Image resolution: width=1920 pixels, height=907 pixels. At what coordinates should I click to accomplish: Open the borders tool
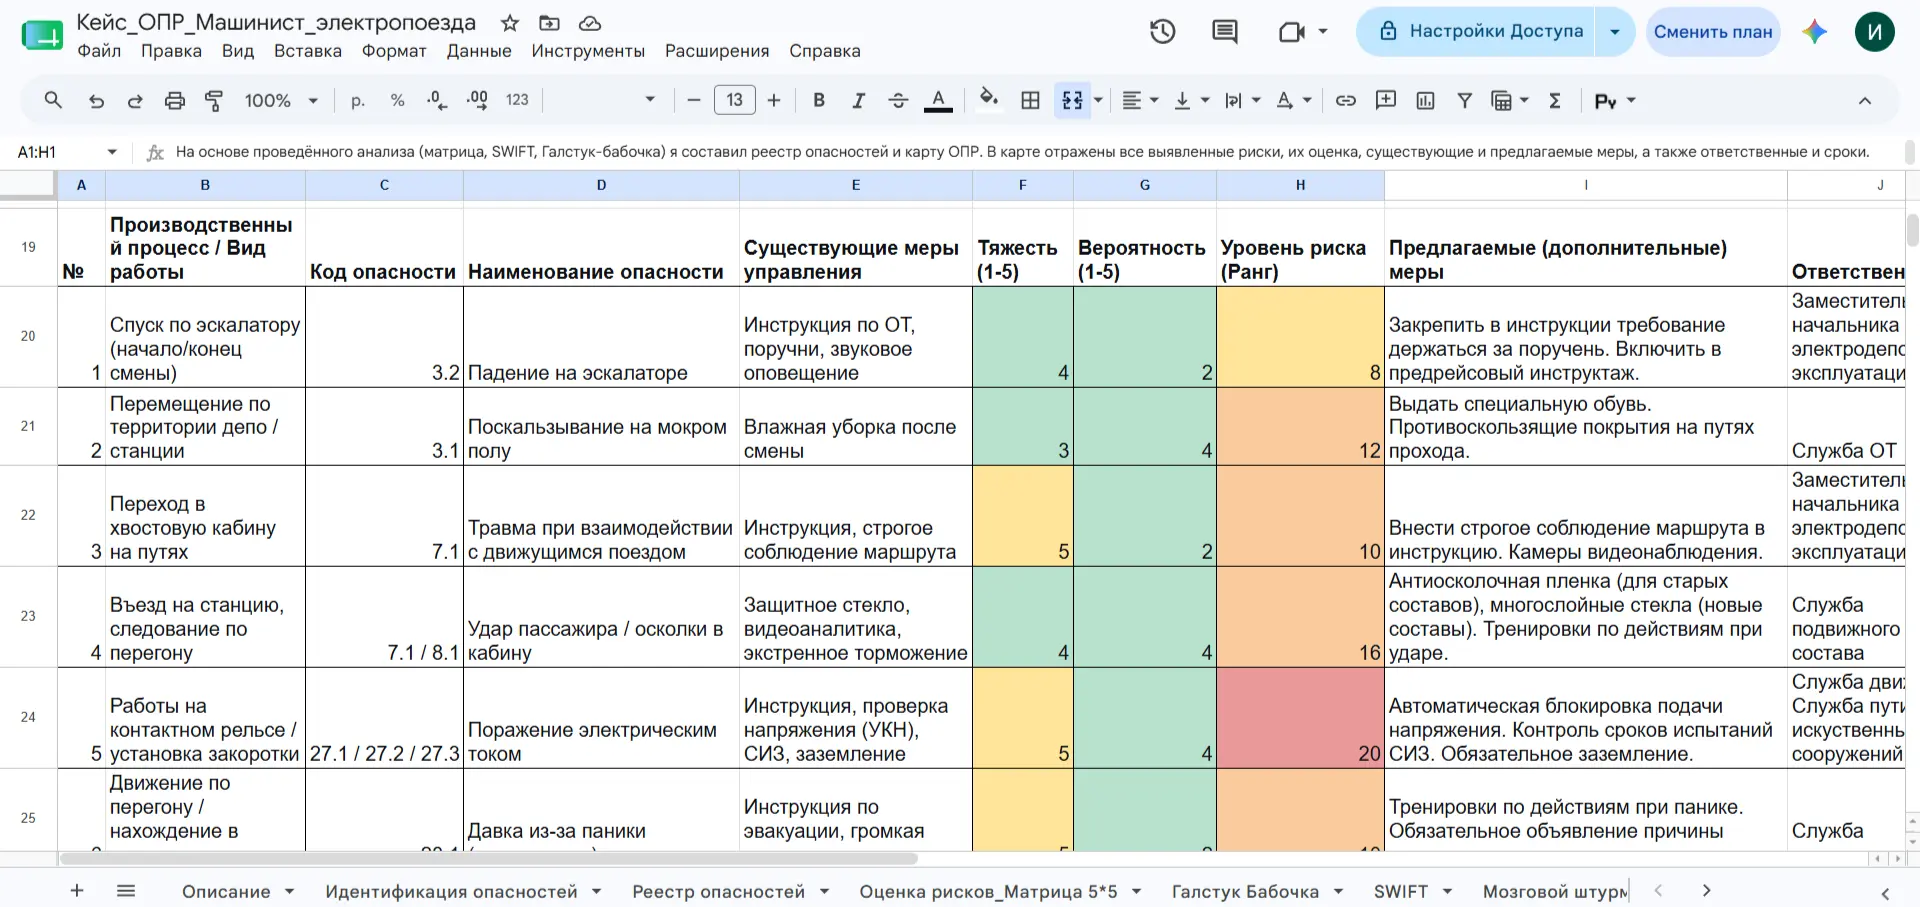pos(1030,100)
